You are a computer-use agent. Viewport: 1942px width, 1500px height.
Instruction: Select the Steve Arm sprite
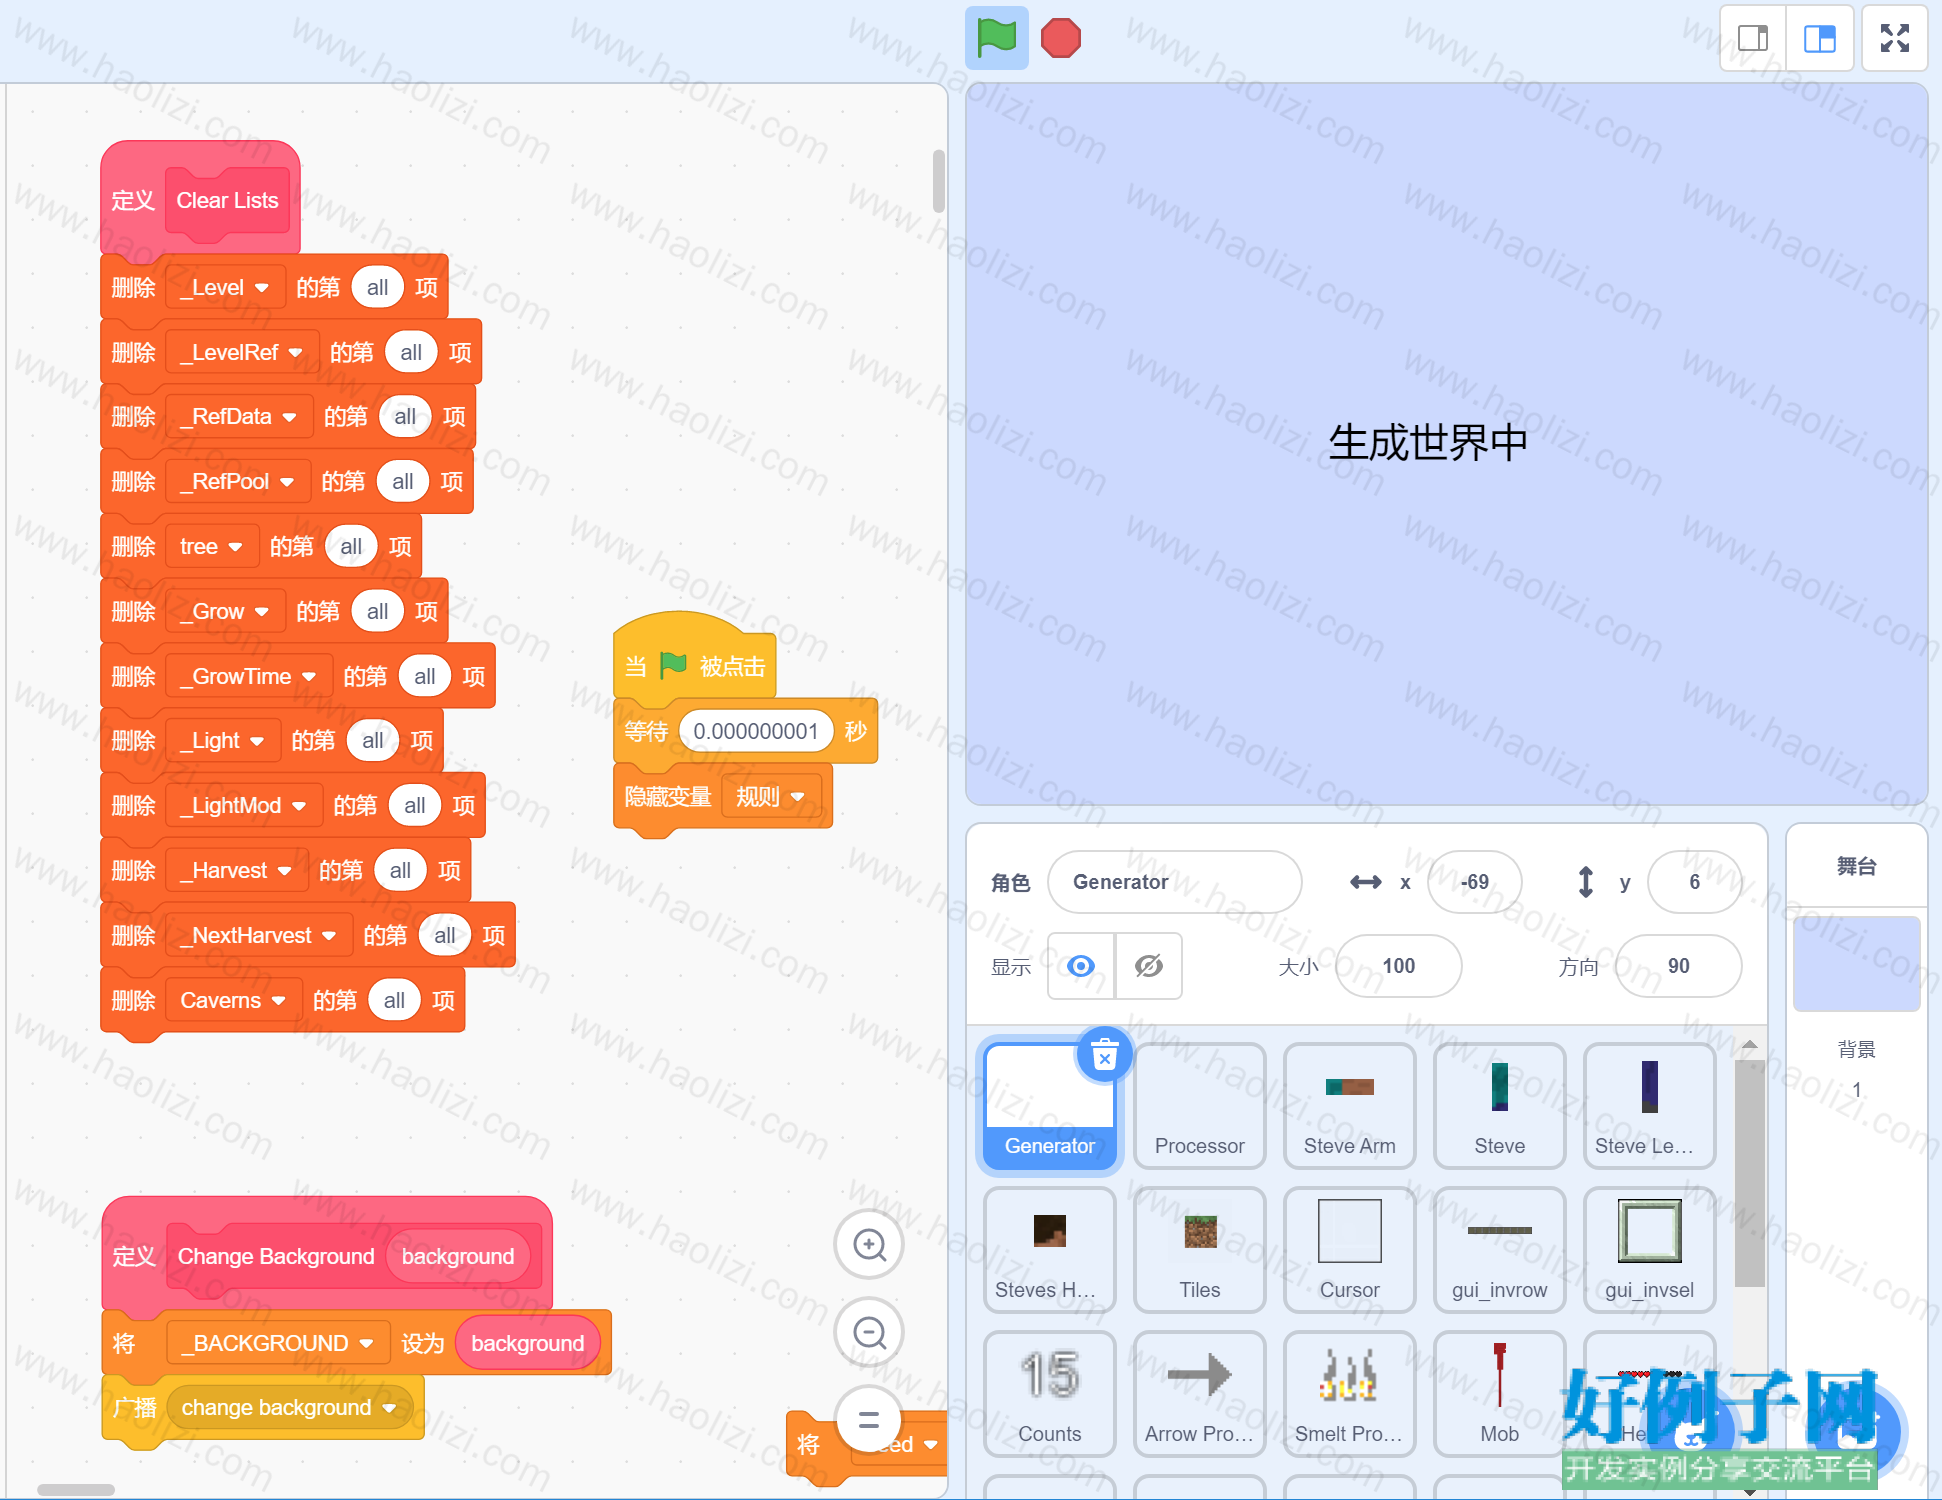click(1350, 1106)
